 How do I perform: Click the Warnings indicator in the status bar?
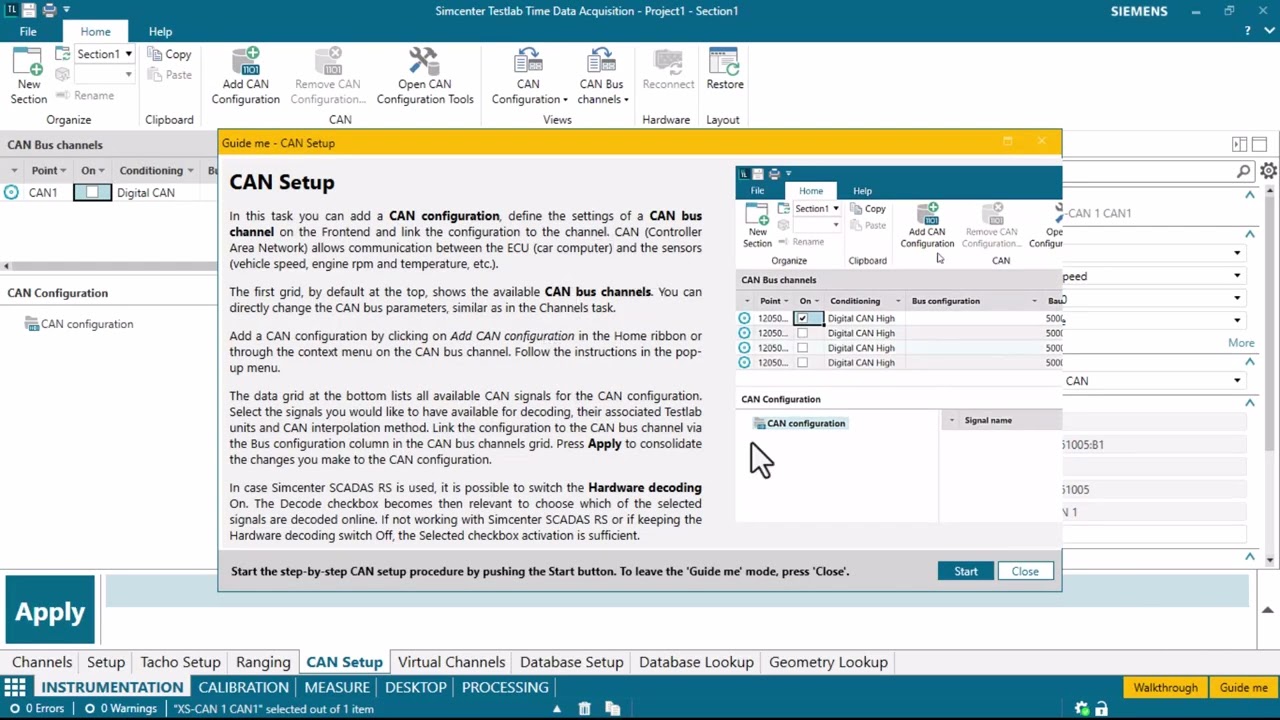[x=120, y=709]
